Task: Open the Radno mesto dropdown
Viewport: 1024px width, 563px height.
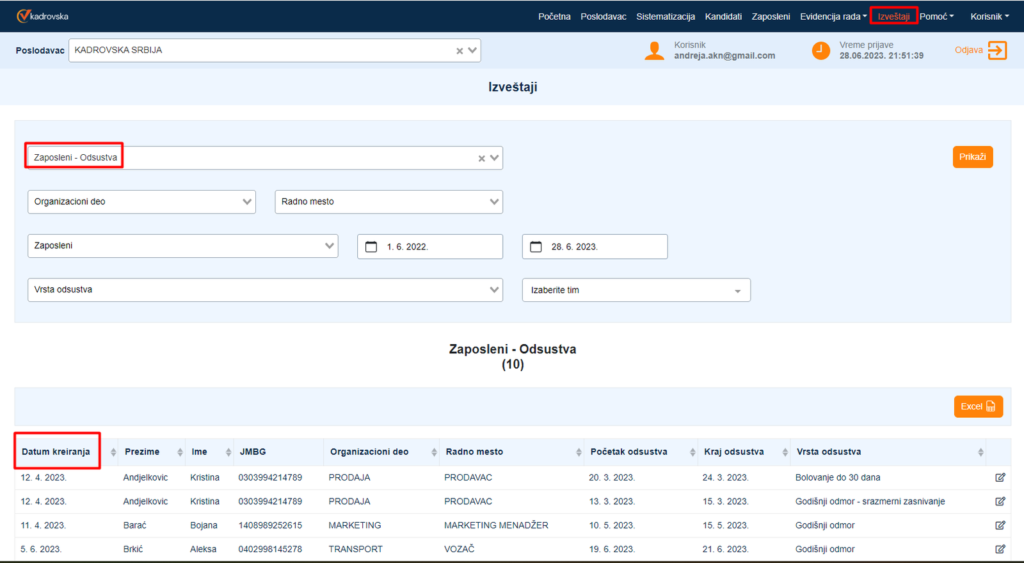Action: [389, 202]
